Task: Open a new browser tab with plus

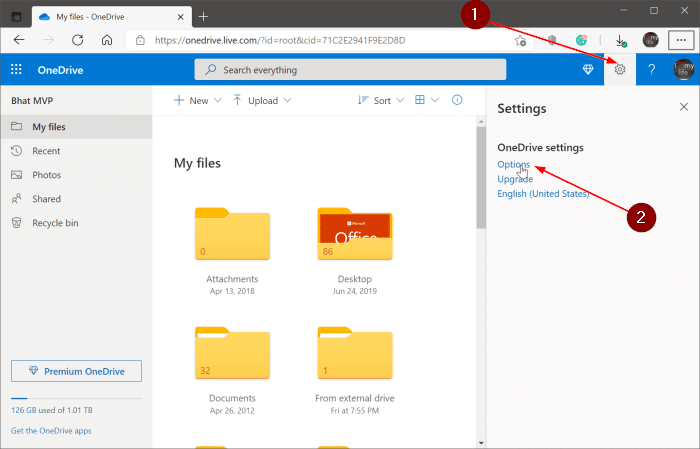Action: [203, 17]
